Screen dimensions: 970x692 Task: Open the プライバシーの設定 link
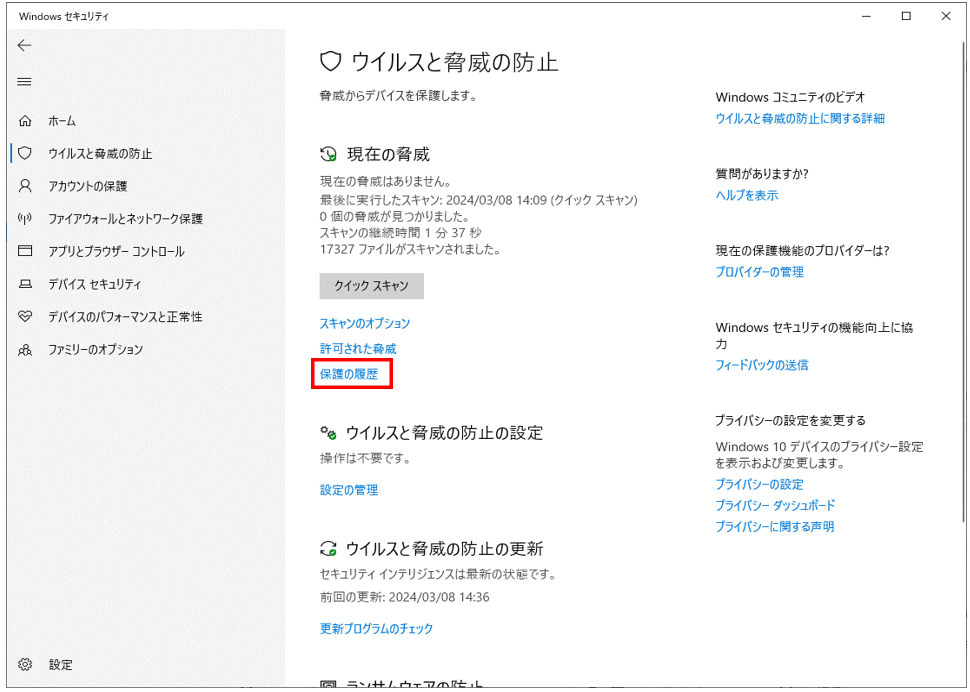pos(760,484)
